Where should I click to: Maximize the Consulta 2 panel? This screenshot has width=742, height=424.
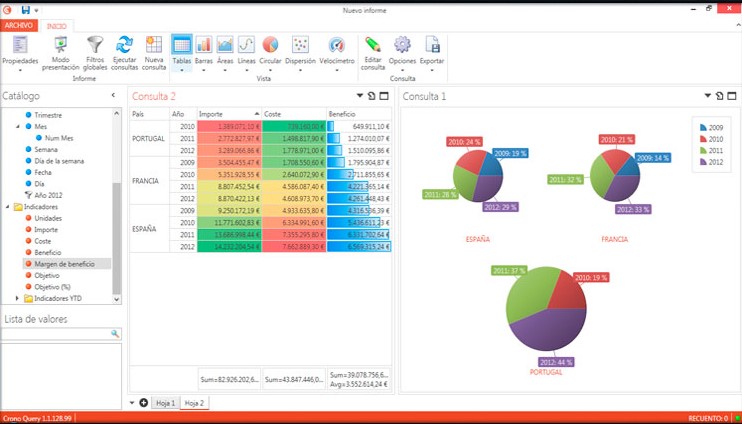(384, 96)
